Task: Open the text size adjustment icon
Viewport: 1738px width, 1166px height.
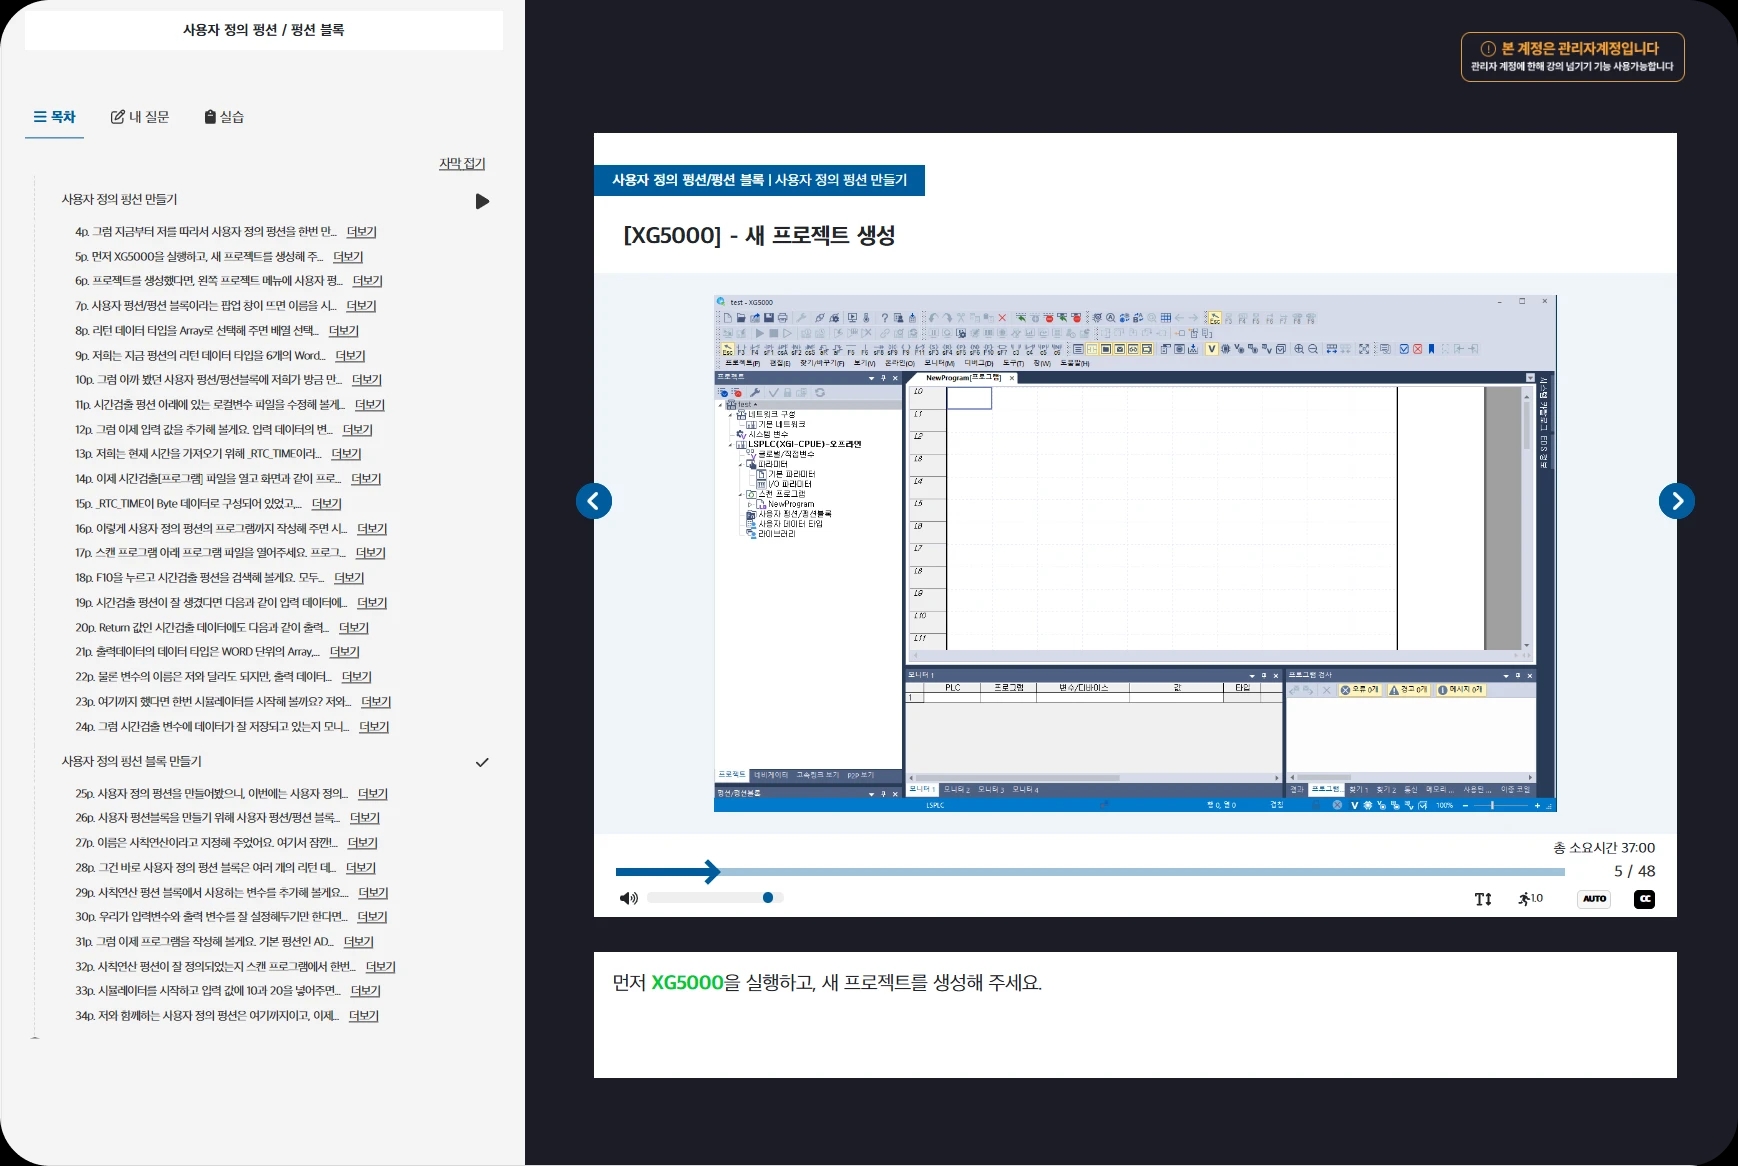Action: (x=1483, y=899)
